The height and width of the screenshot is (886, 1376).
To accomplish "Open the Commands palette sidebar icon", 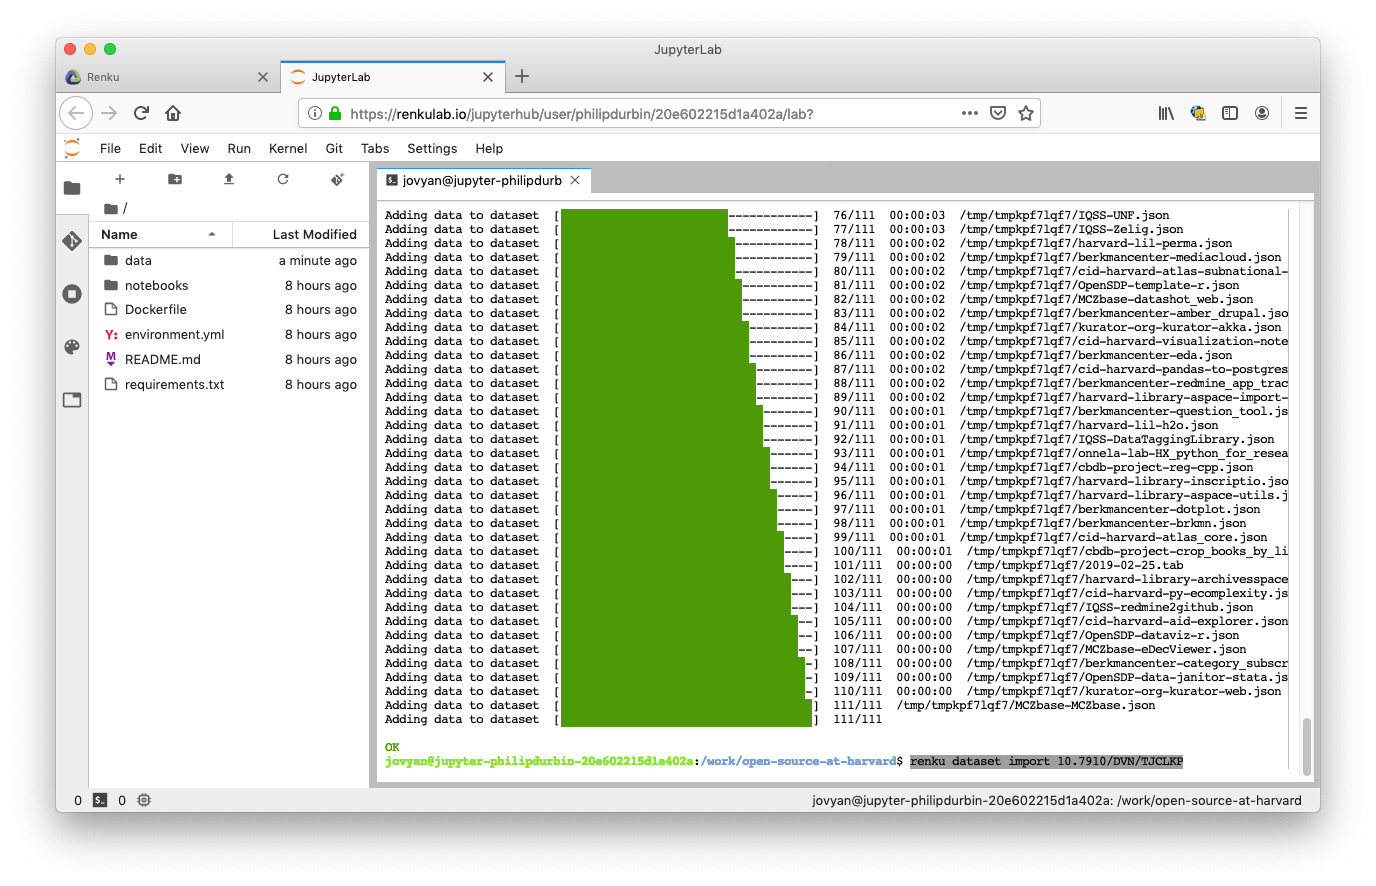I will click(72, 347).
